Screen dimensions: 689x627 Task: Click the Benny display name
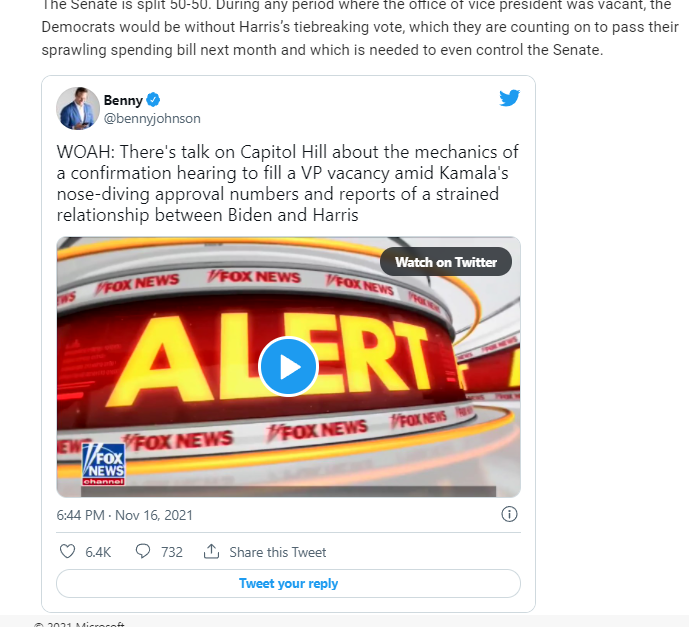pyautogui.click(x=123, y=100)
